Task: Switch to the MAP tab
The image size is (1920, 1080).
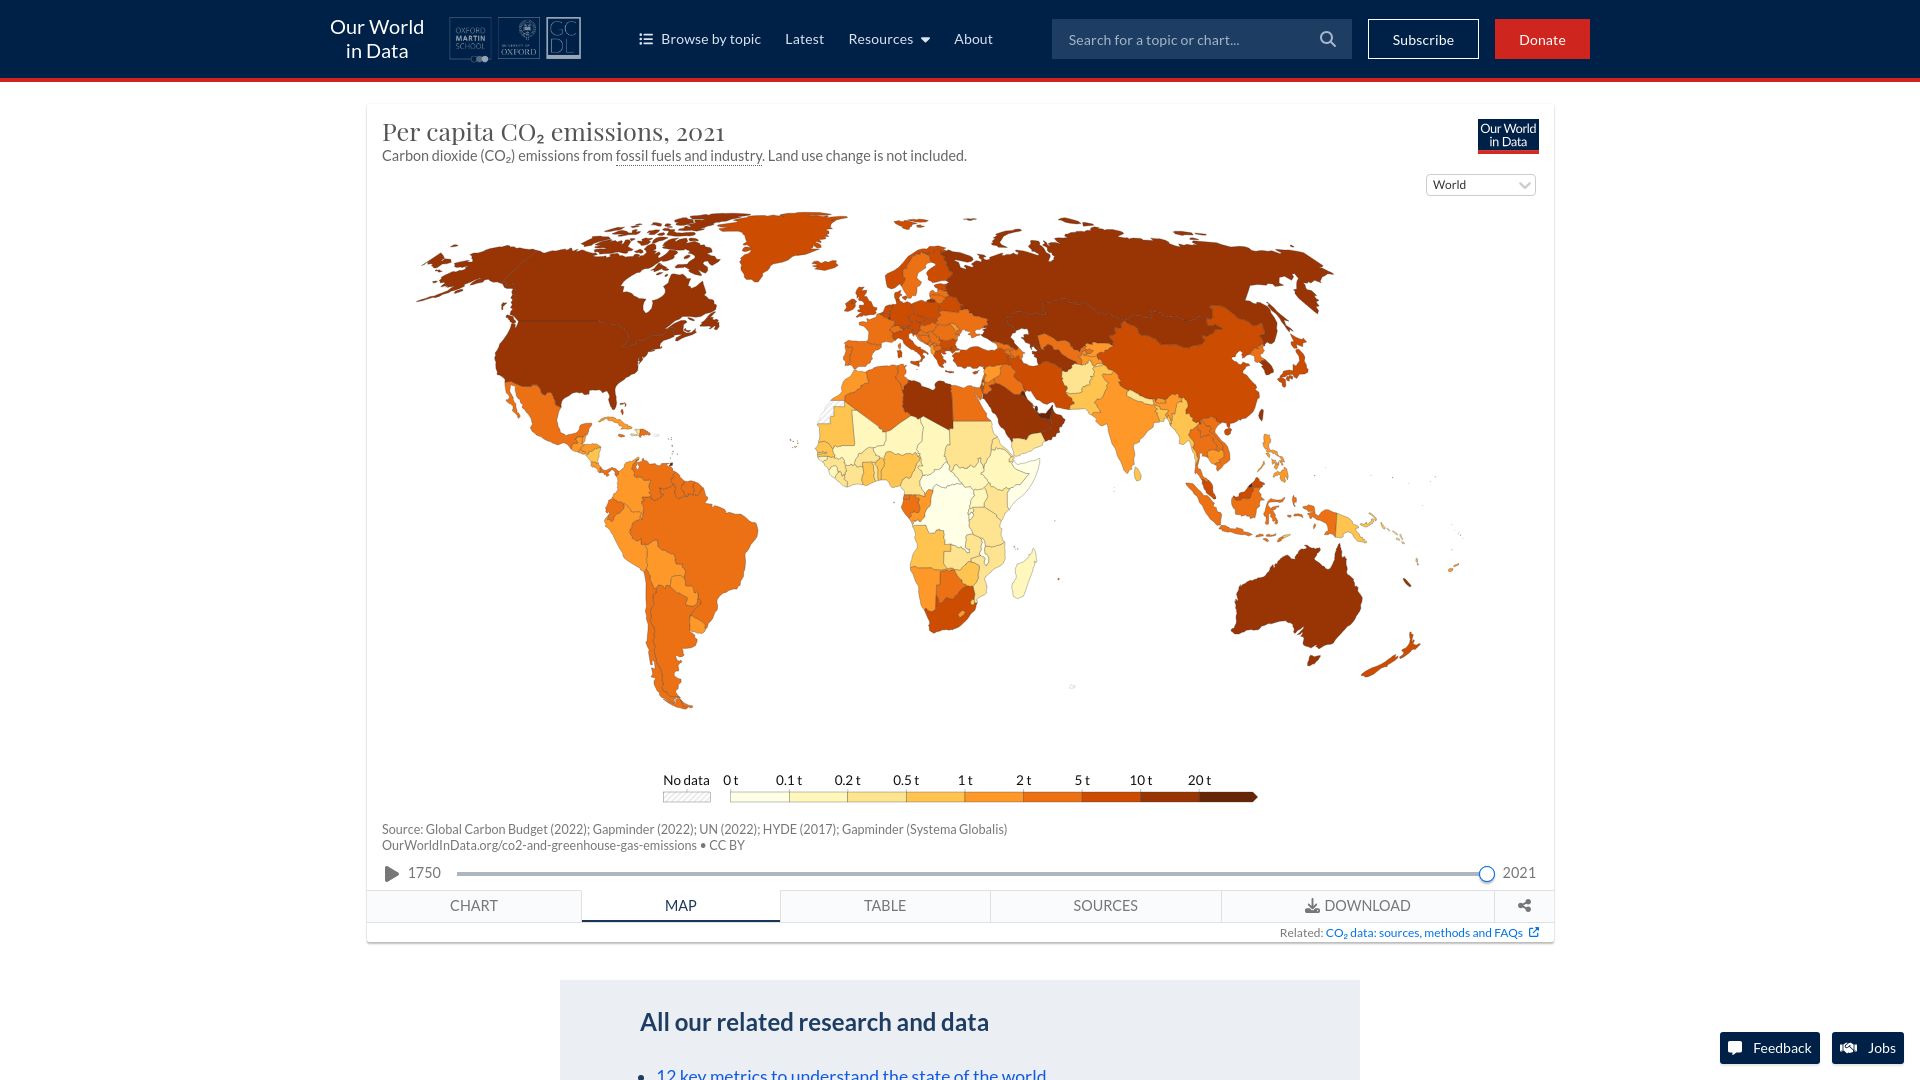Action: click(681, 906)
